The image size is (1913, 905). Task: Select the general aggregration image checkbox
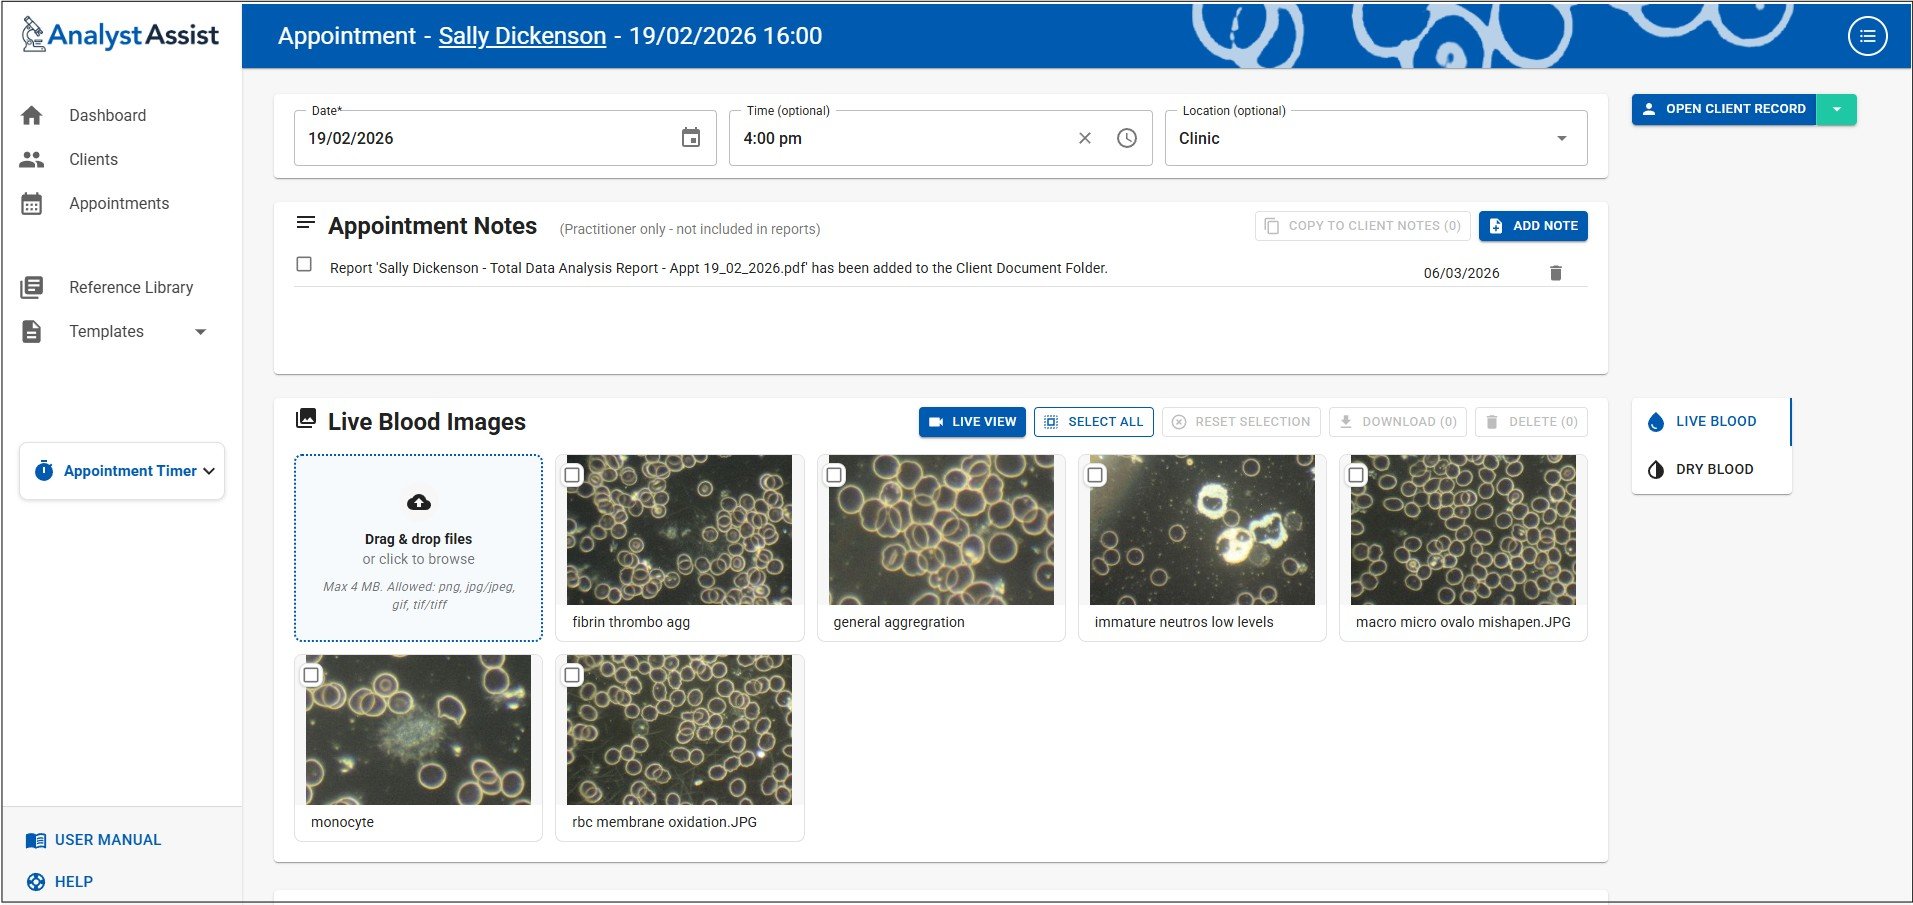(834, 475)
